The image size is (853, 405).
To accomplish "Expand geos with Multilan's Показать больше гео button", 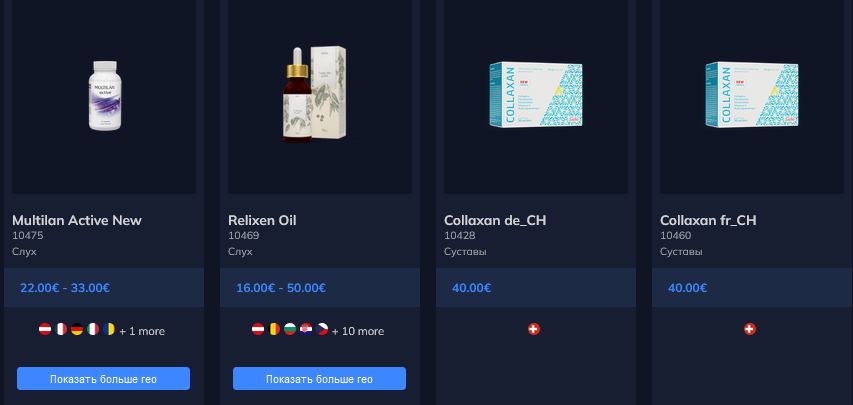I will pyautogui.click(x=103, y=379).
